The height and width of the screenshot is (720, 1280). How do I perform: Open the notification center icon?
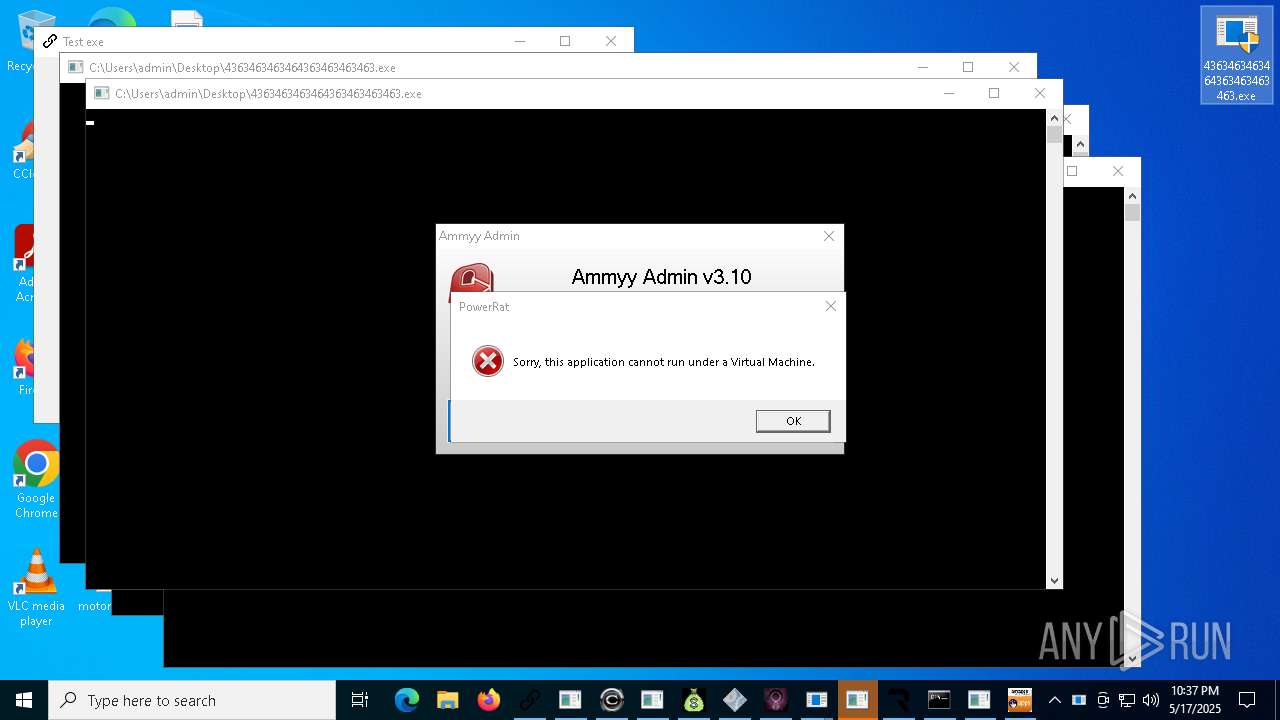point(1247,700)
